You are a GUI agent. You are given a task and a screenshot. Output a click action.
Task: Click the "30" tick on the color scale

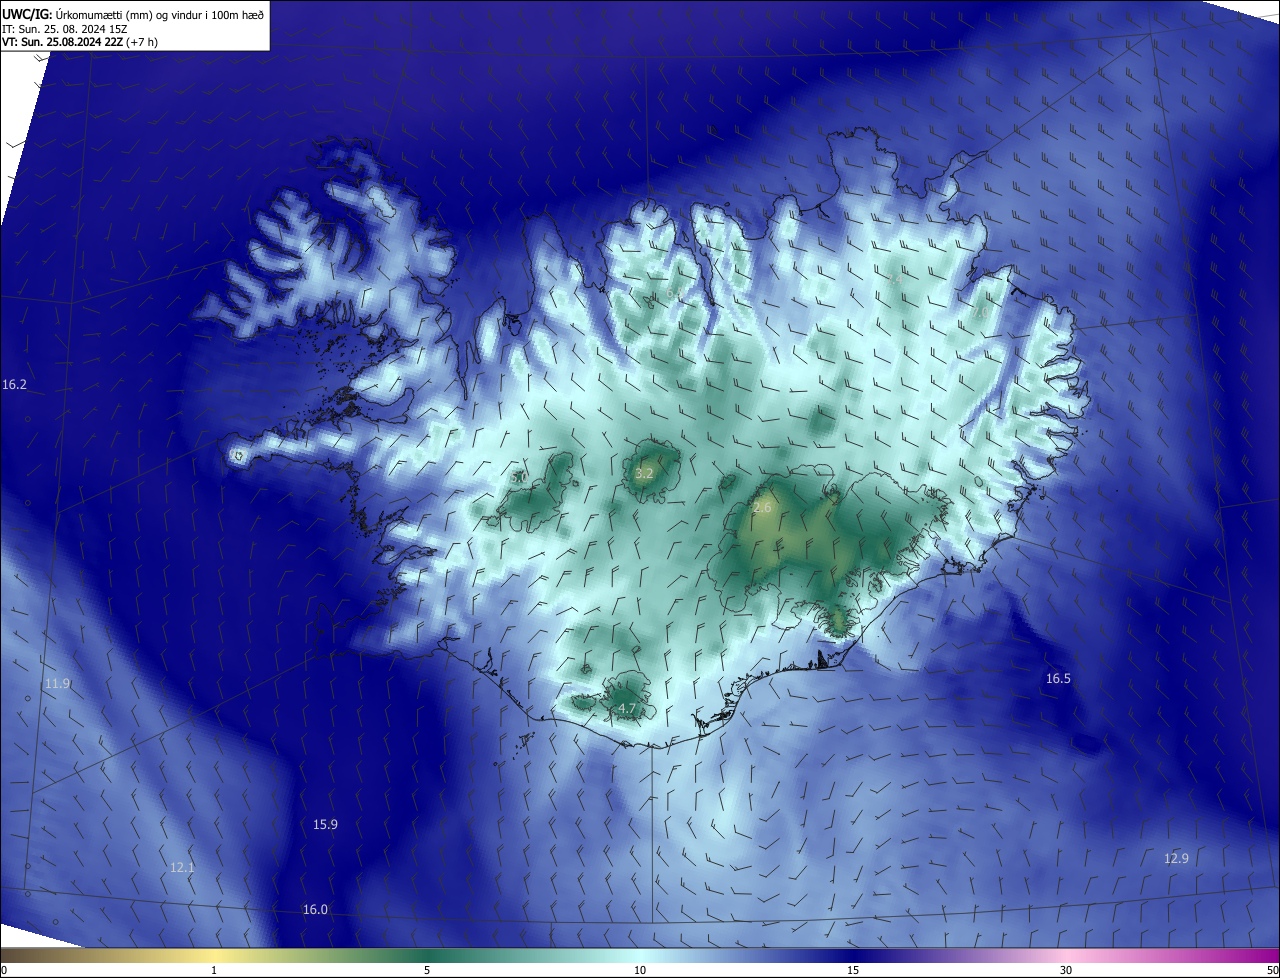(x=1066, y=971)
